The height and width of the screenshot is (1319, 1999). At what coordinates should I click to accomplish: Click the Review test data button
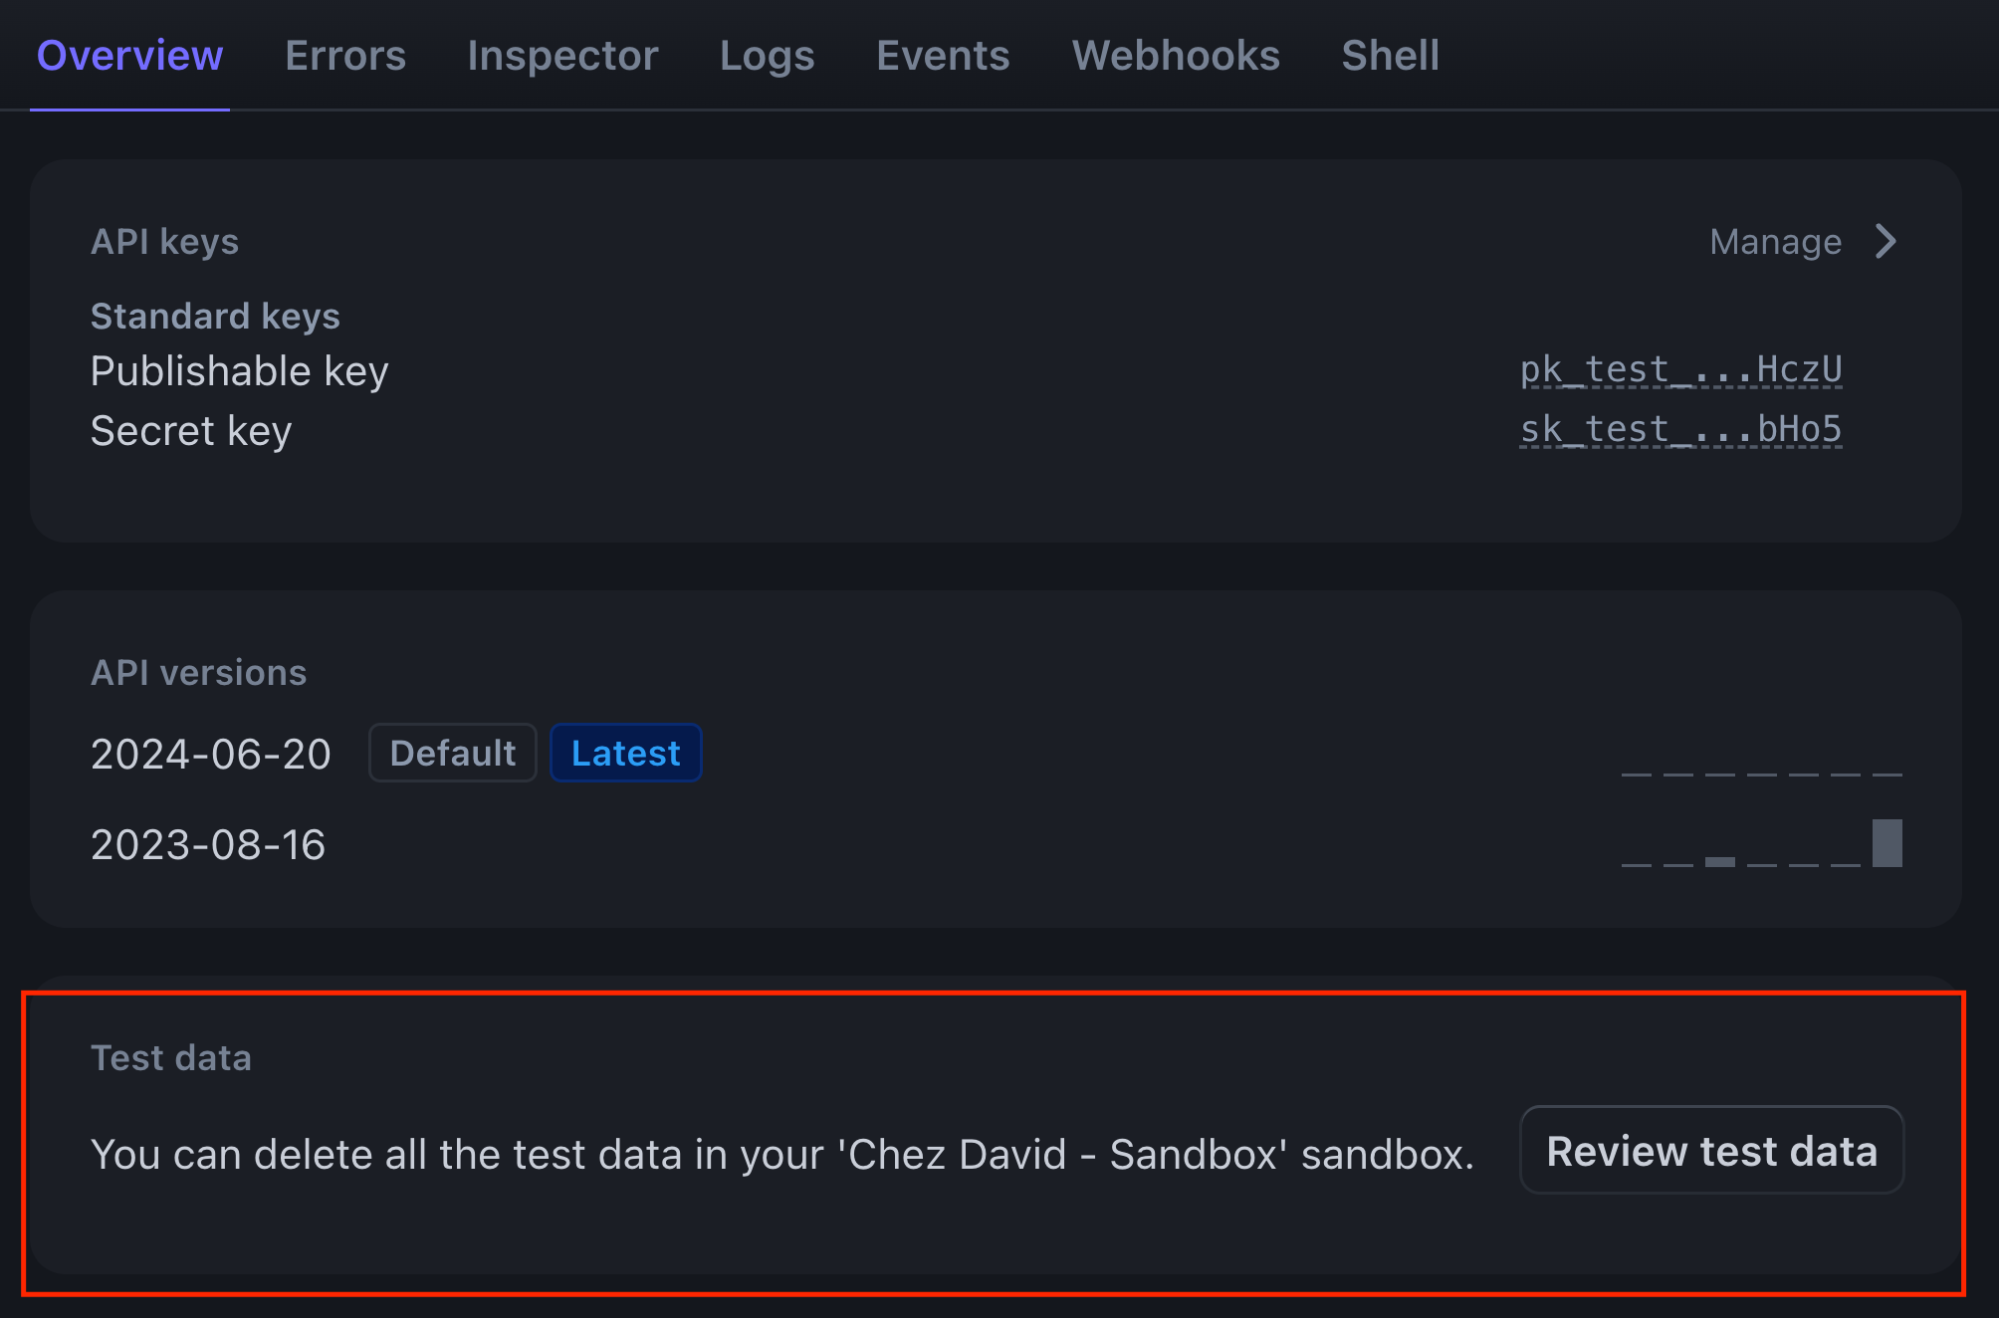(x=1711, y=1151)
